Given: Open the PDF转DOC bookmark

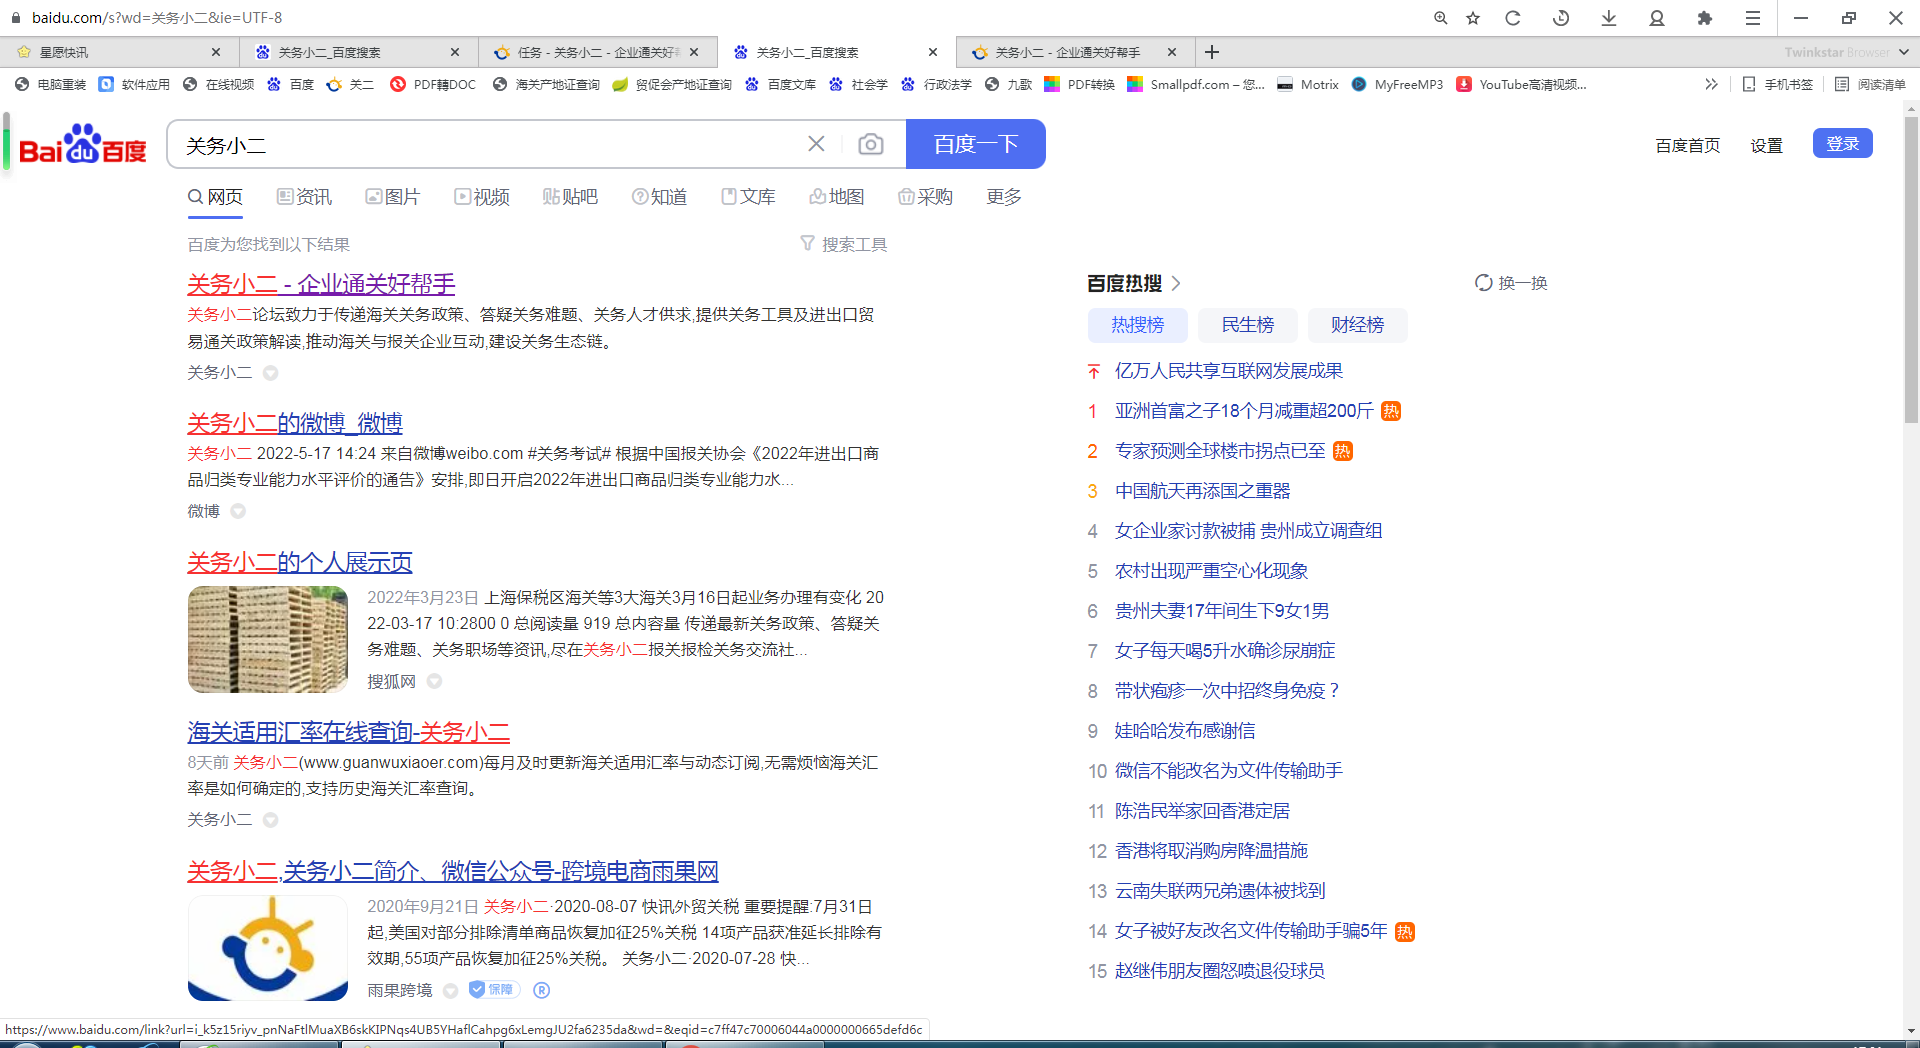Looking at the screenshot, I should click(x=433, y=84).
